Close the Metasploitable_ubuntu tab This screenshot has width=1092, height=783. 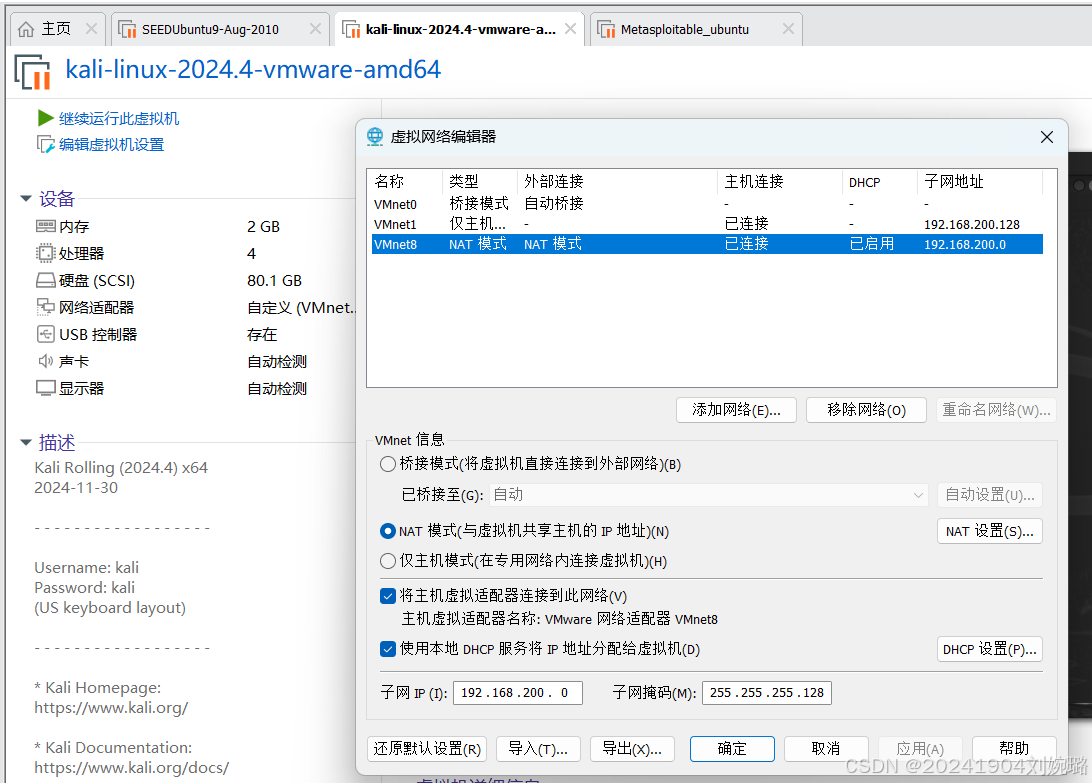click(788, 29)
